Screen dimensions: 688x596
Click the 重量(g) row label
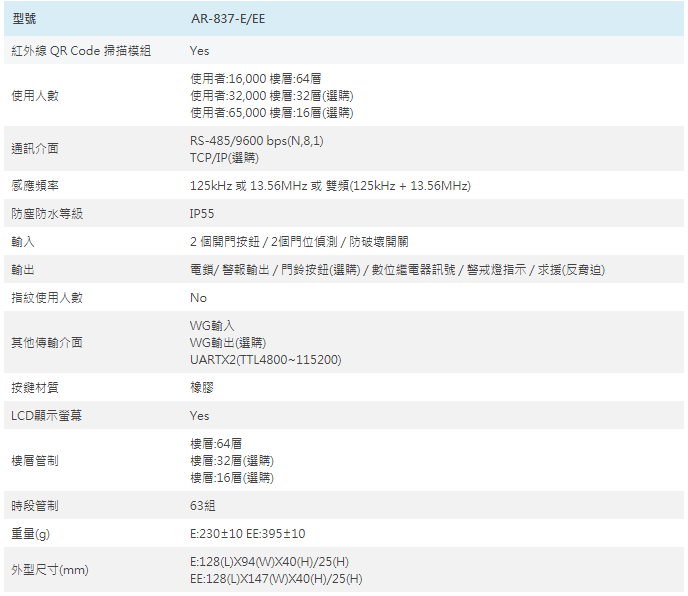[x=31, y=534]
